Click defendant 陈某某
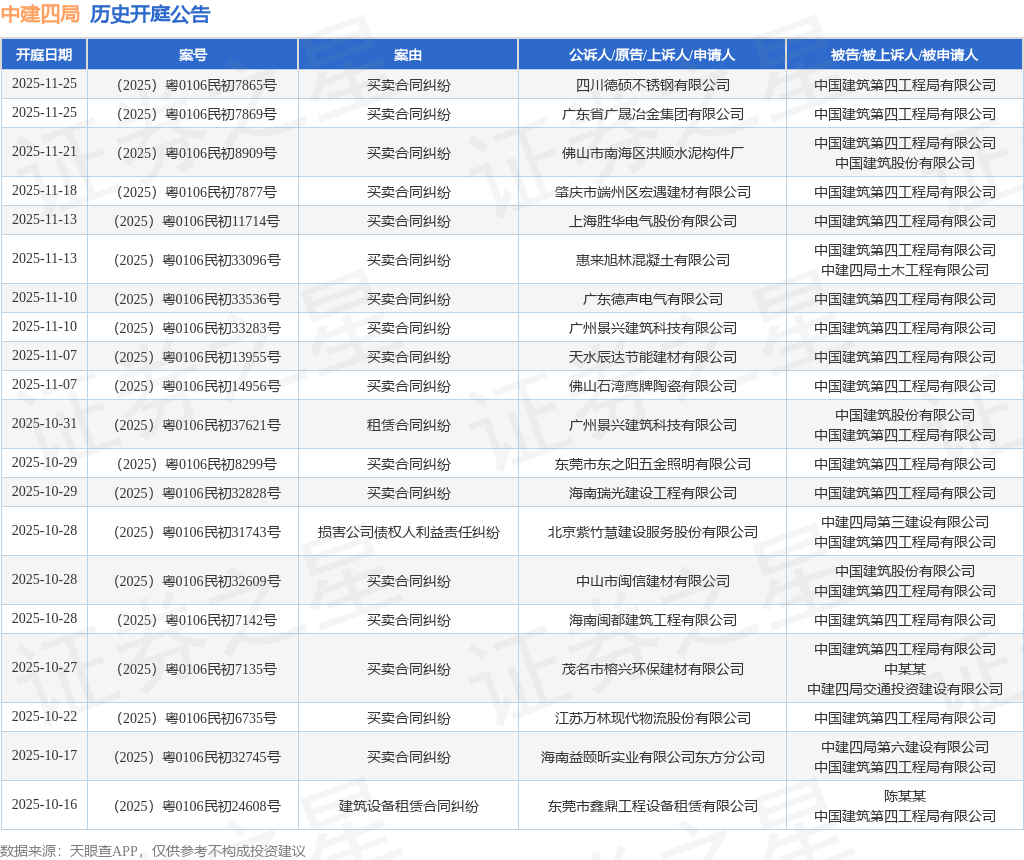Screen dimensions: 1024x860 pos(904,796)
